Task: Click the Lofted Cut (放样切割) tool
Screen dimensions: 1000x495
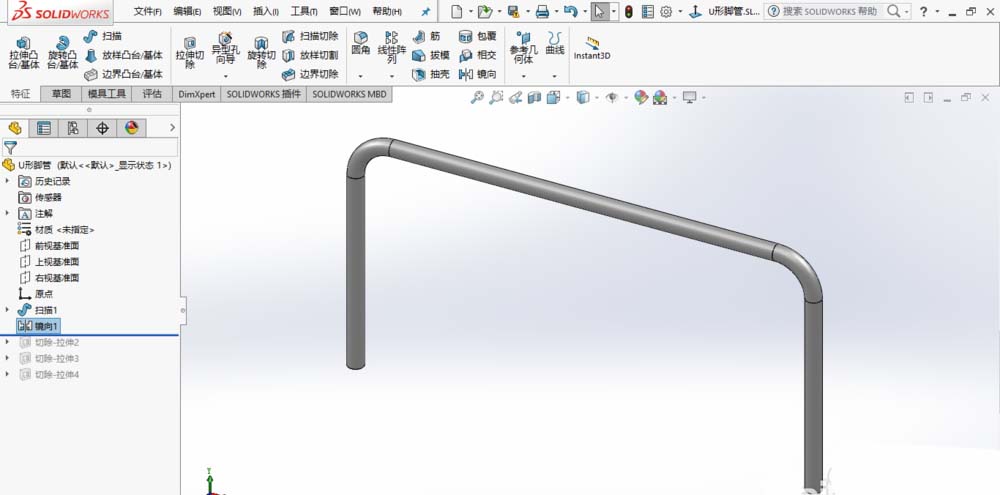Action: 310,55
